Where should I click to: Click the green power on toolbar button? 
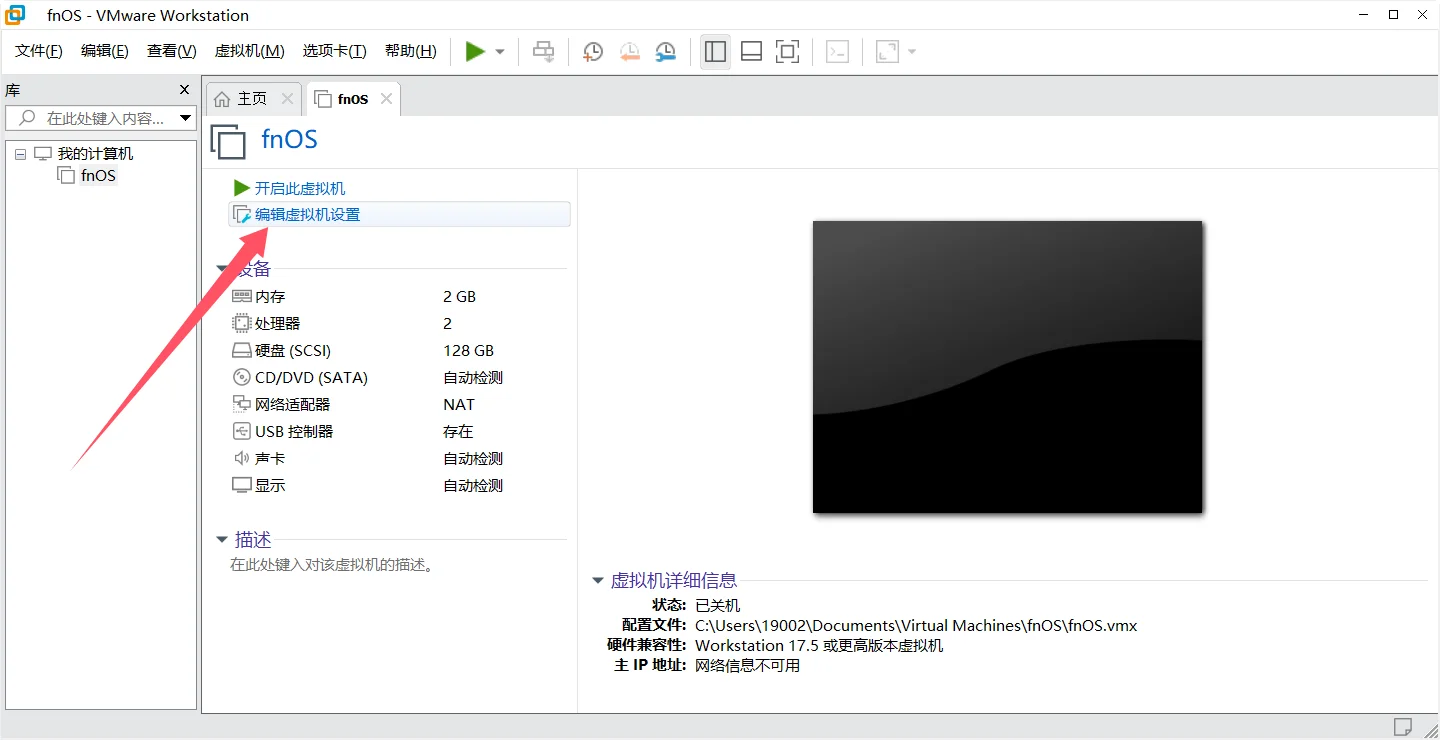coord(475,52)
